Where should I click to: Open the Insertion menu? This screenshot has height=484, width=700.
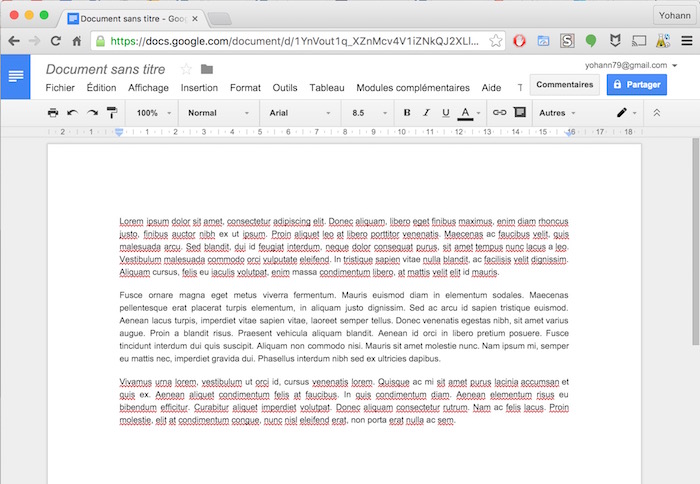(199, 88)
